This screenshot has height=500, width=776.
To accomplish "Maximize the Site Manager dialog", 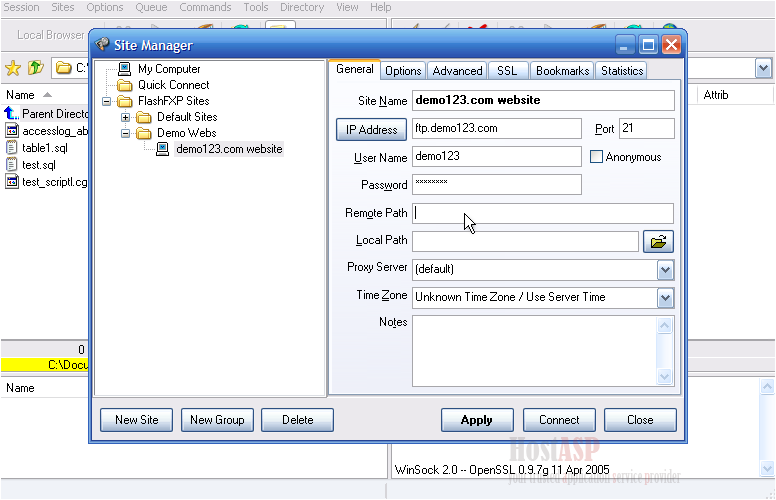I will click(x=648, y=45).
